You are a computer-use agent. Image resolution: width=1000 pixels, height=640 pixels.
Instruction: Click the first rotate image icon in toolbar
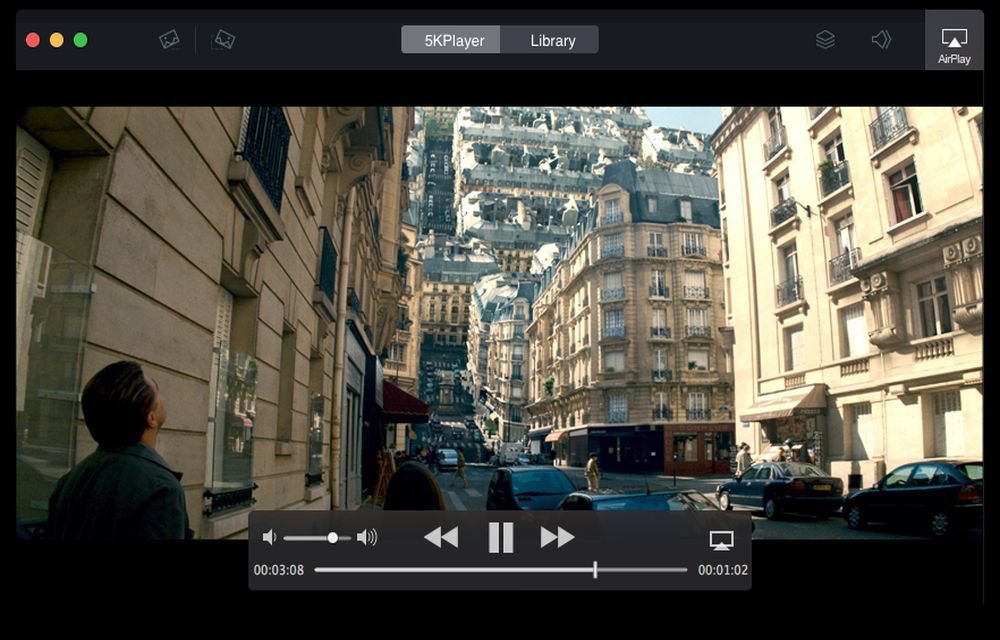169,40
